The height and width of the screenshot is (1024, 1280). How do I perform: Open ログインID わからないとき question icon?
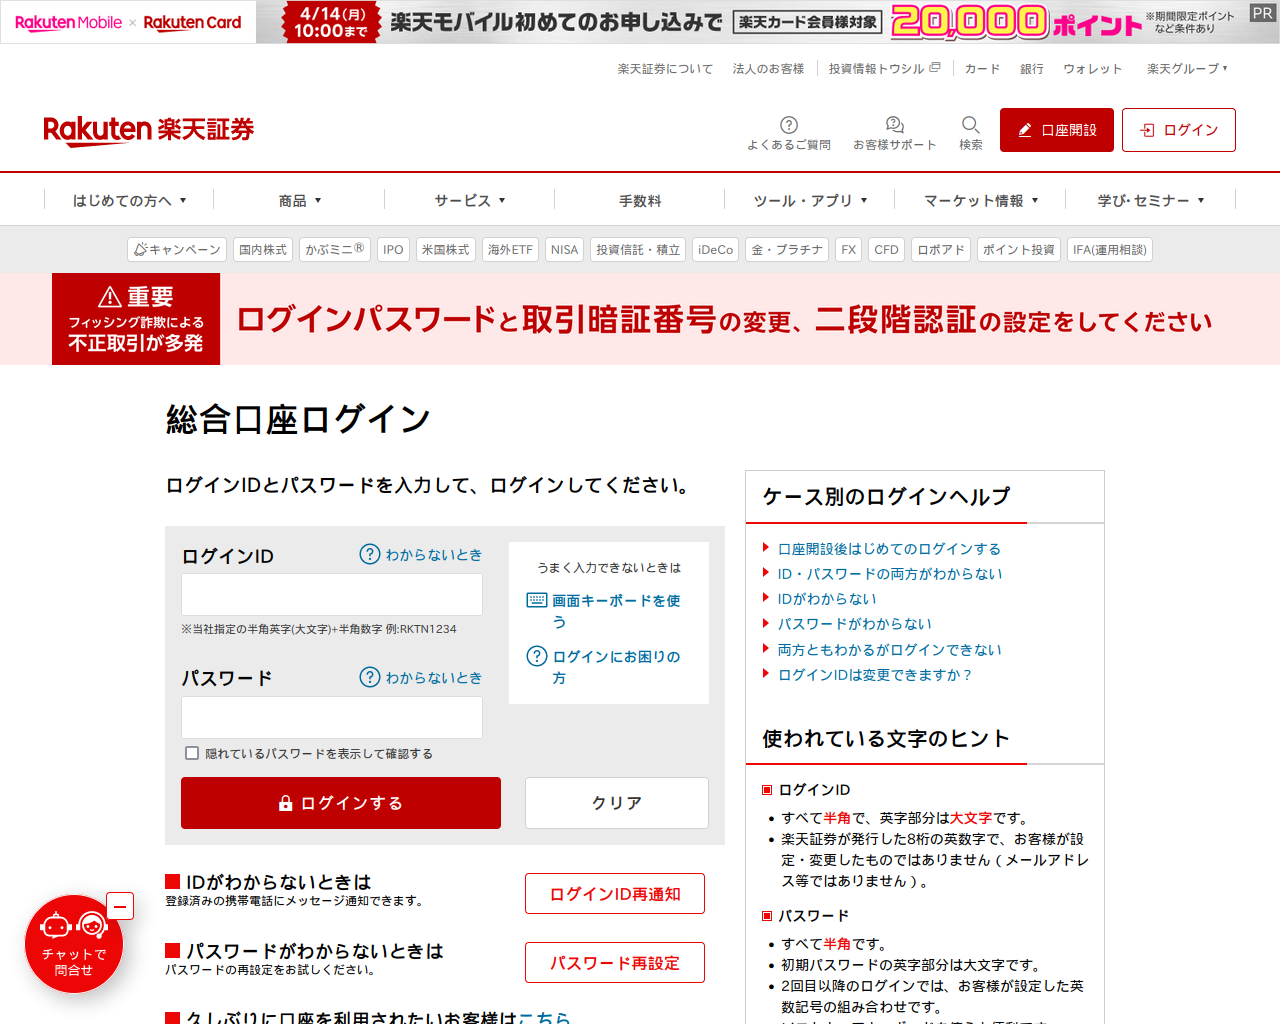(370, 554)
